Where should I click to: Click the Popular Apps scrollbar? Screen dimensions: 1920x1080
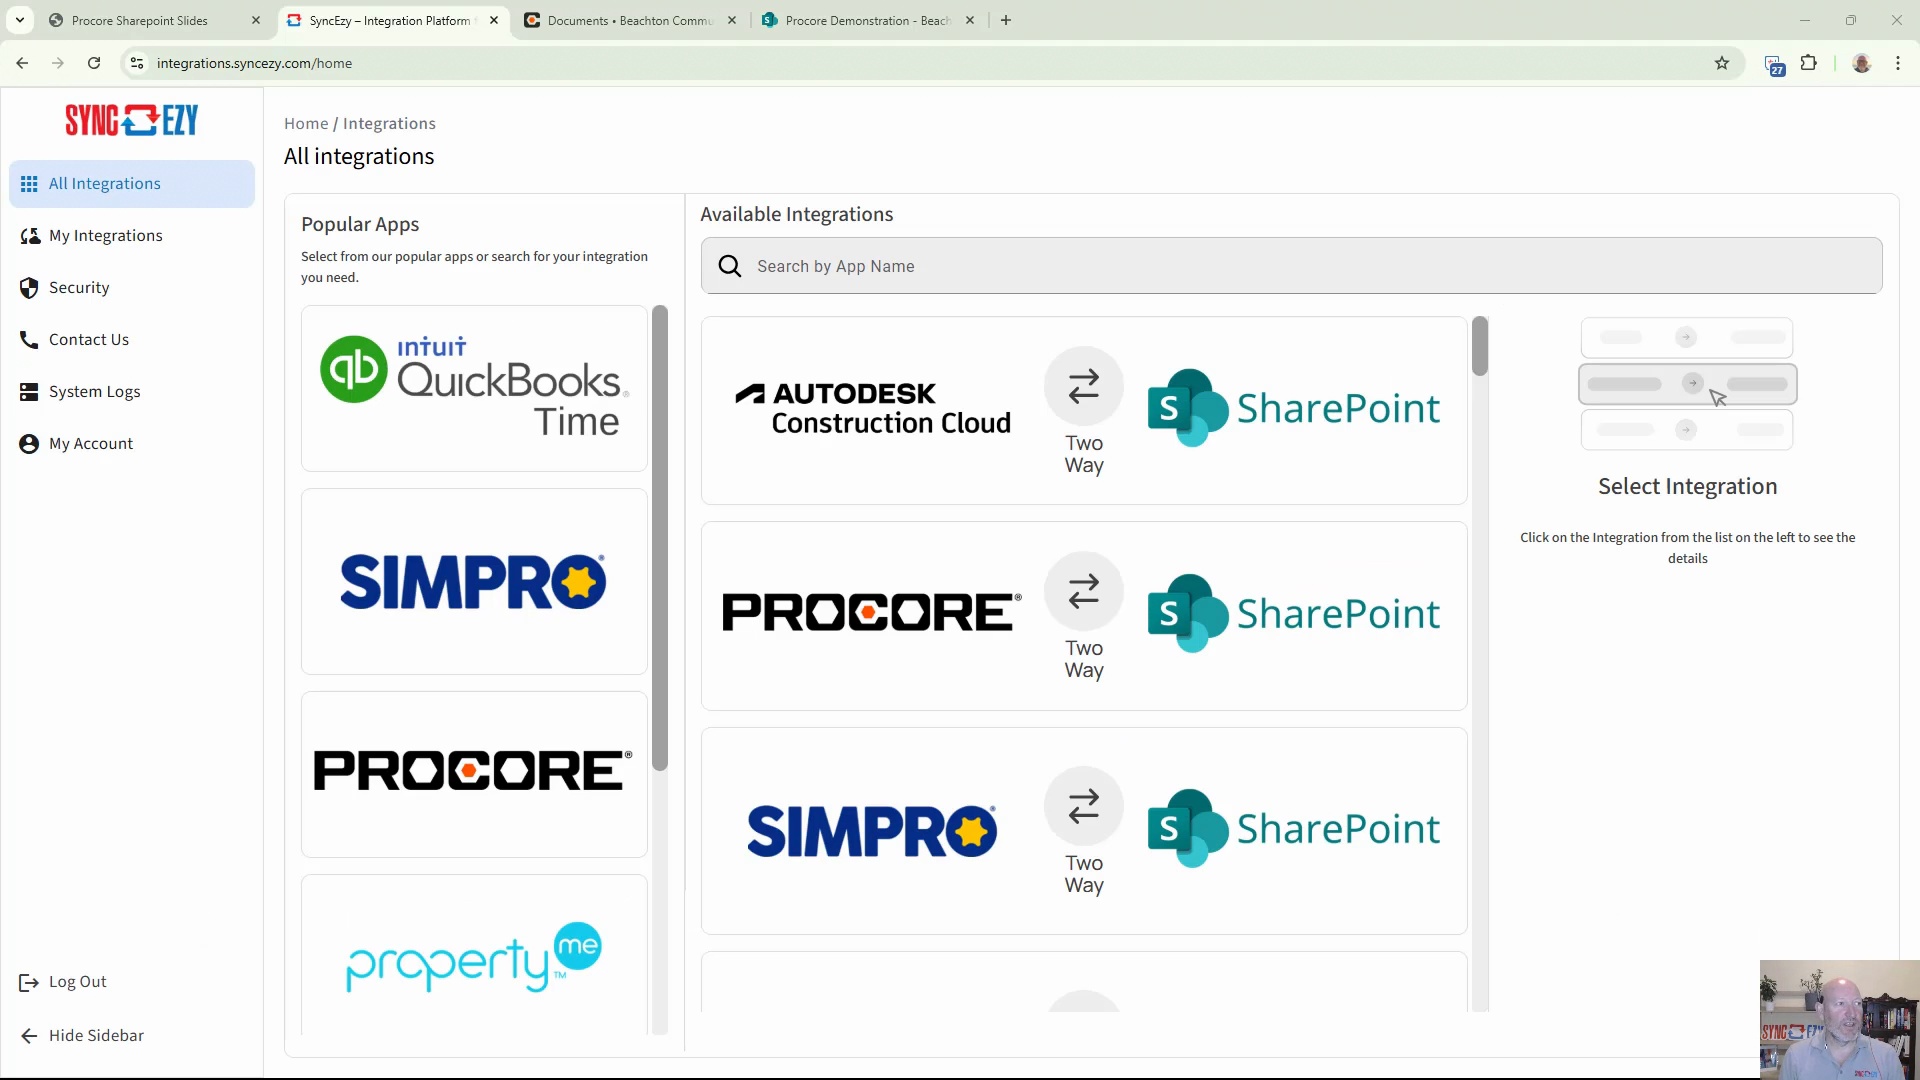coord(660,540)
